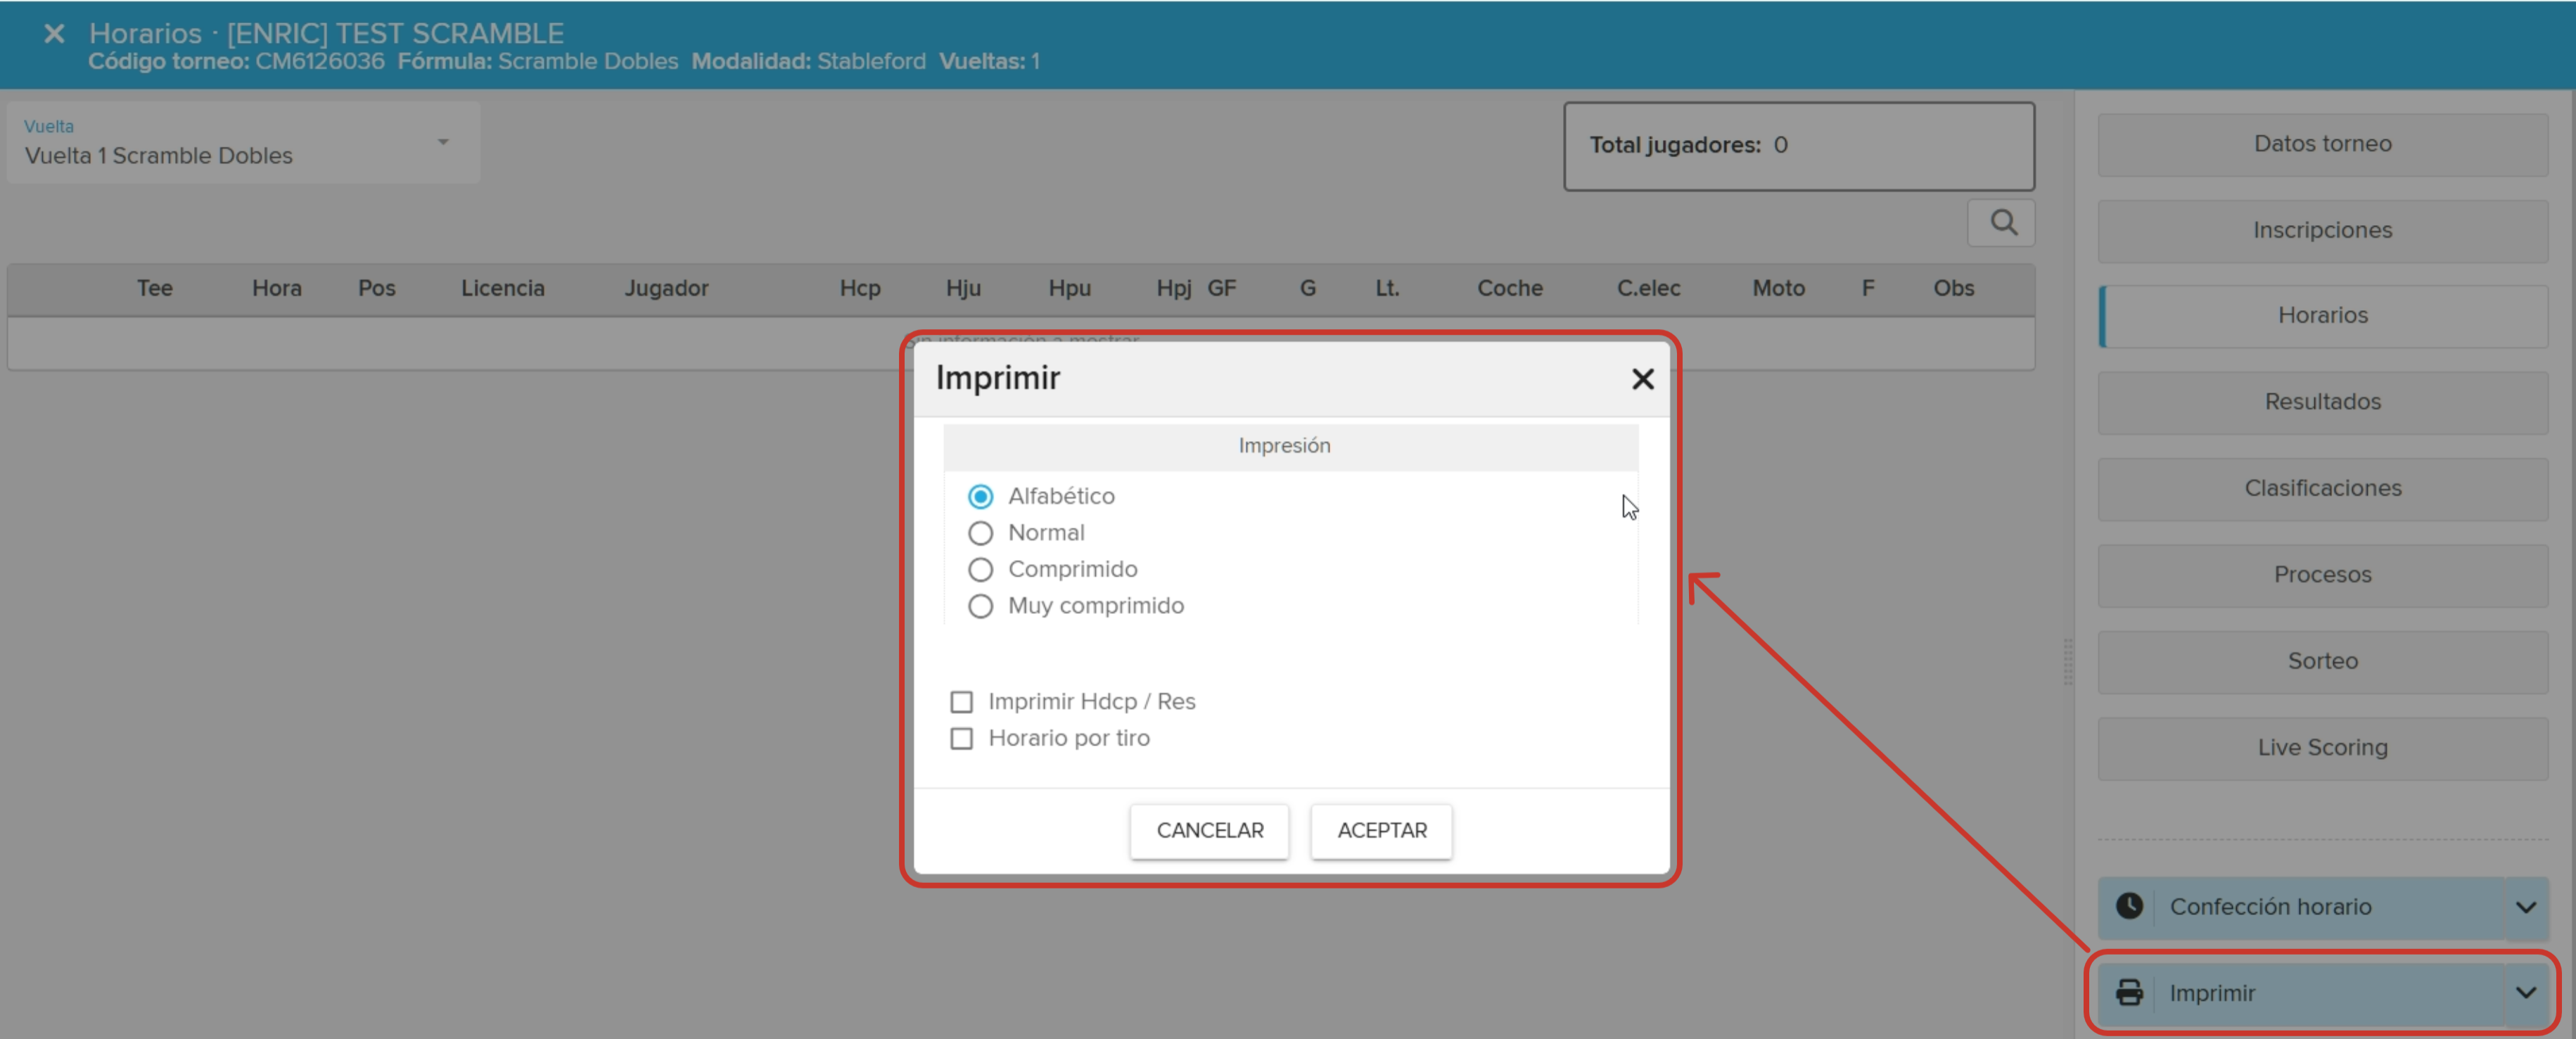Click the ACEPTAR button

tap(1381, 831)
